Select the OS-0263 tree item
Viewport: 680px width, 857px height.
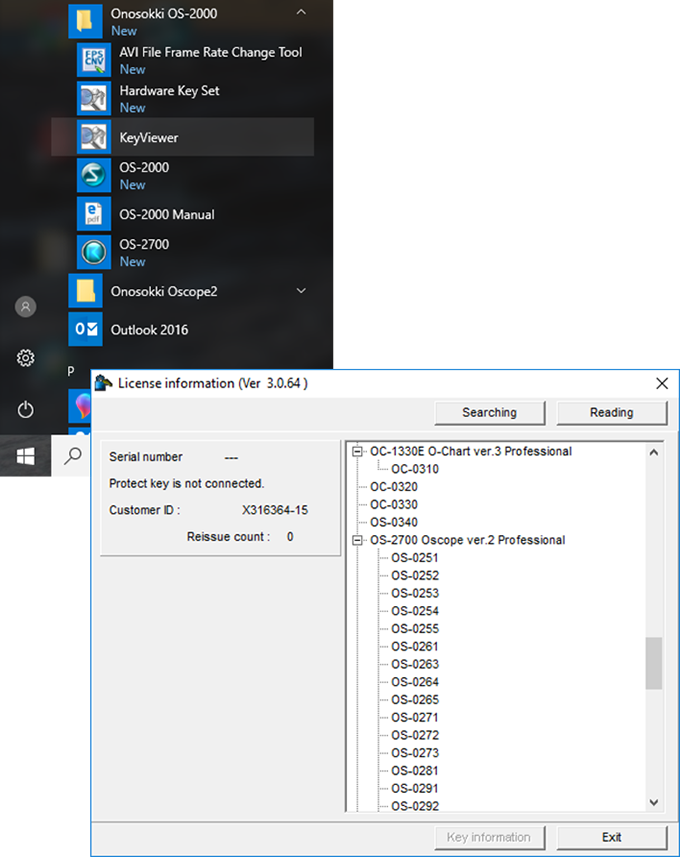(415, 664)
